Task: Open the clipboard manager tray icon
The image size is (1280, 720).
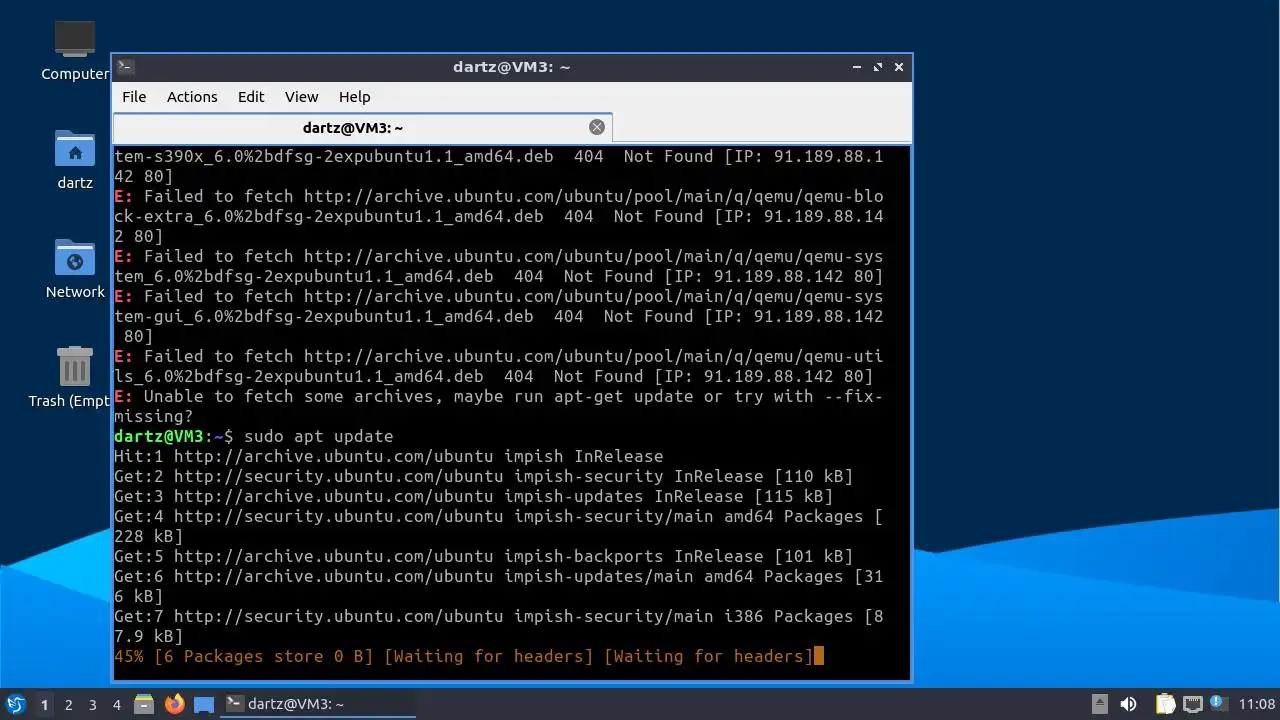Action: click(1165, 704)
